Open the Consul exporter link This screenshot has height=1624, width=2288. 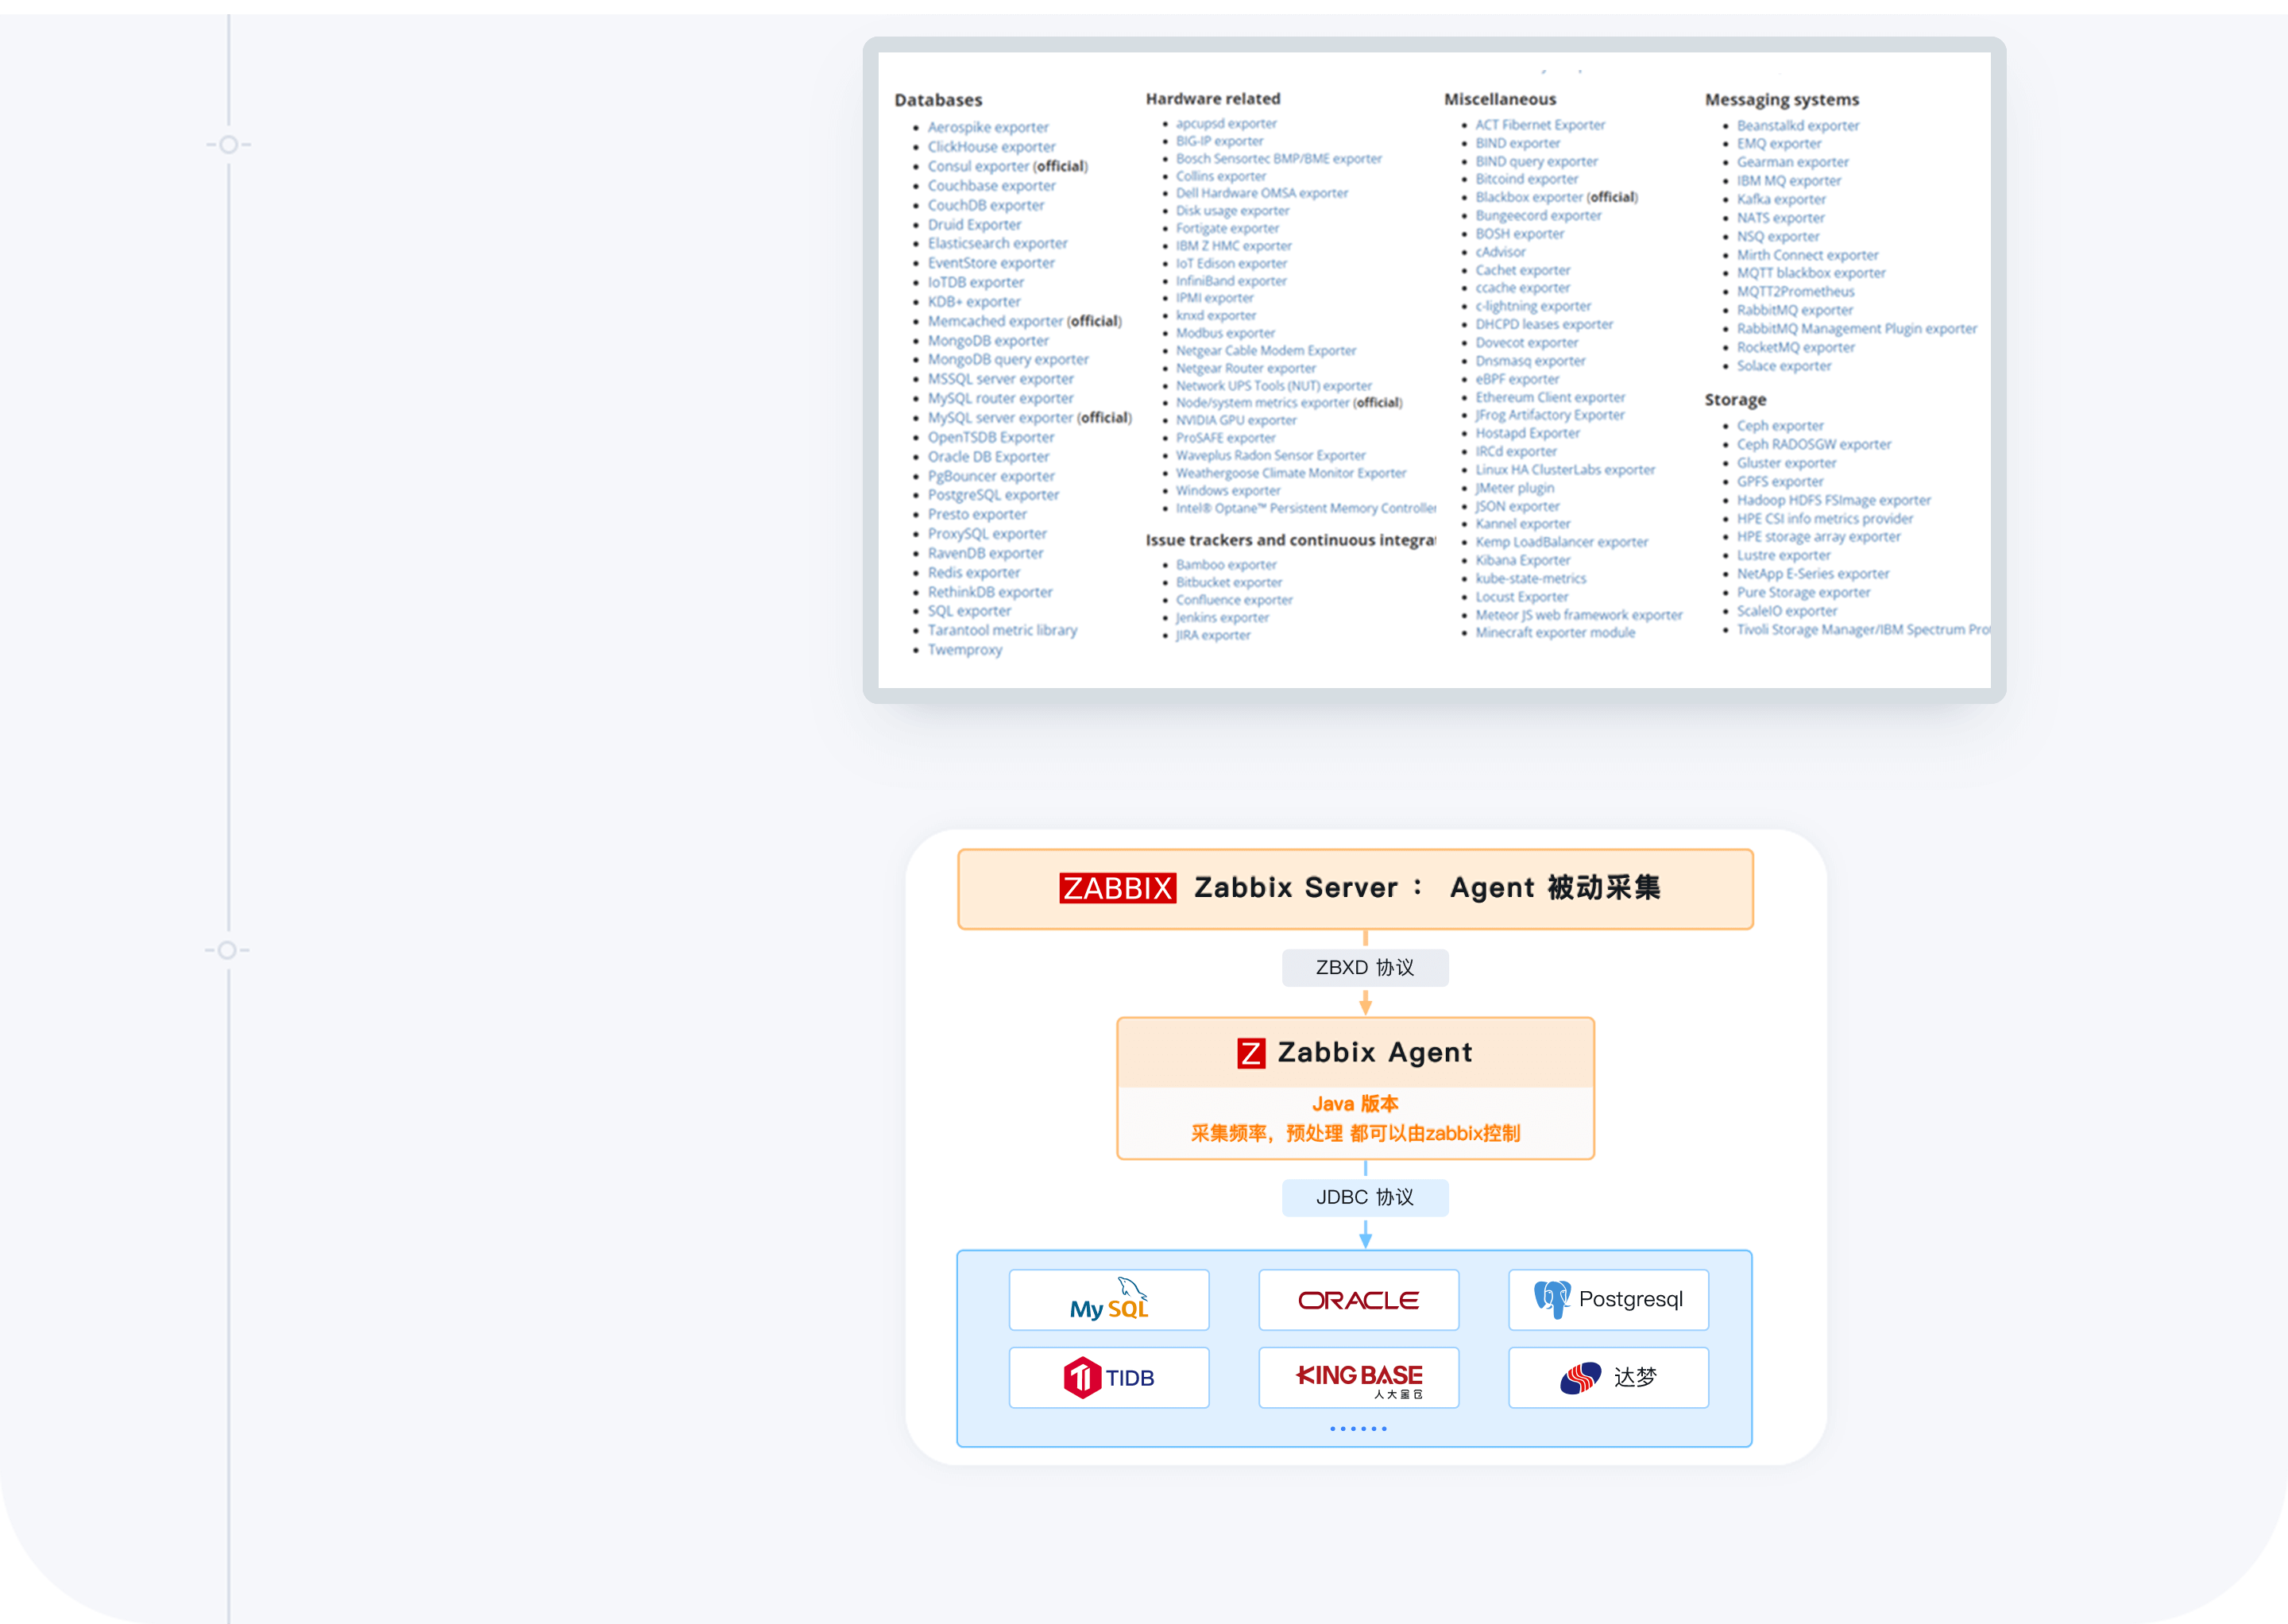978,166
